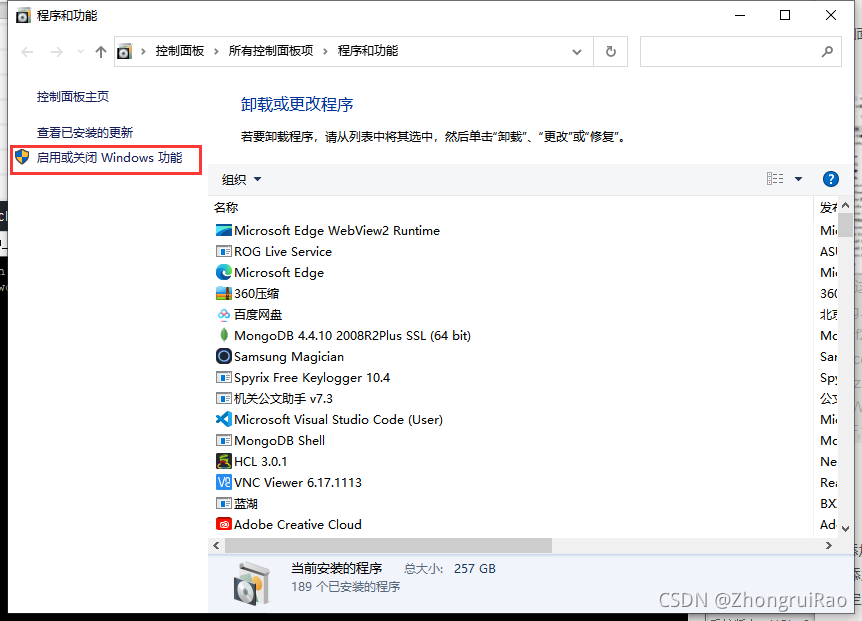Viewport: 862px width, 621px height.
Task: Open the 组织 dropdown menu
Action: pyautogui.click(x=241, y=179)
